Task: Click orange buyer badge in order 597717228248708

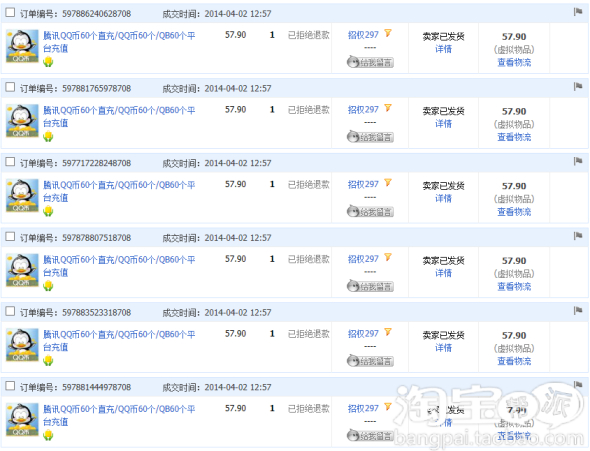Action: tap(388, 182)
